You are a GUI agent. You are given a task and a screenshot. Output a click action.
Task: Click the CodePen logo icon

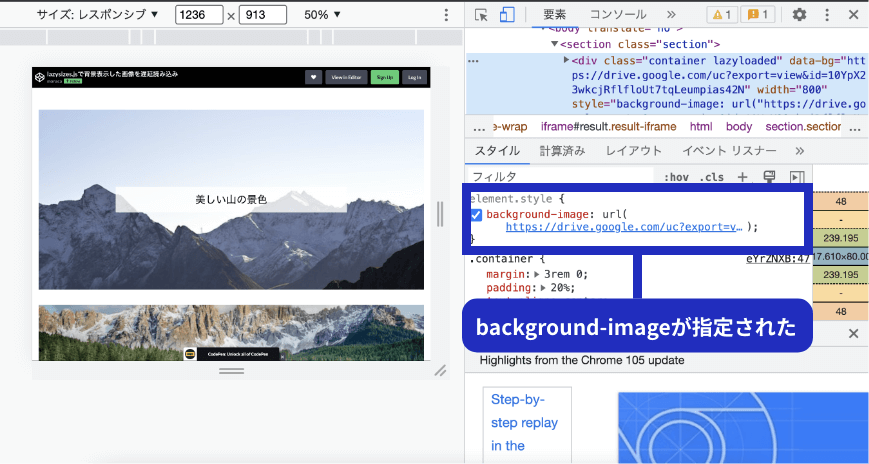click(x=39, y=78)
